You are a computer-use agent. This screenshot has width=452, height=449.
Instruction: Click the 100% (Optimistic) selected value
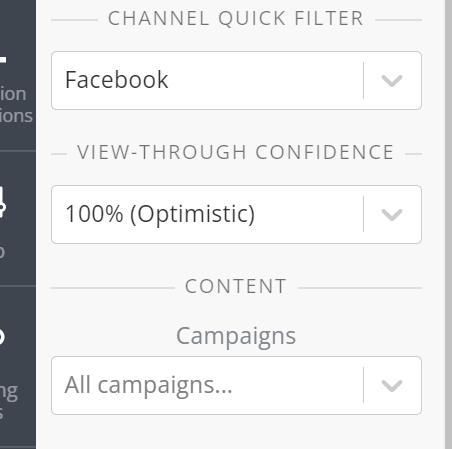pos(160,214)
